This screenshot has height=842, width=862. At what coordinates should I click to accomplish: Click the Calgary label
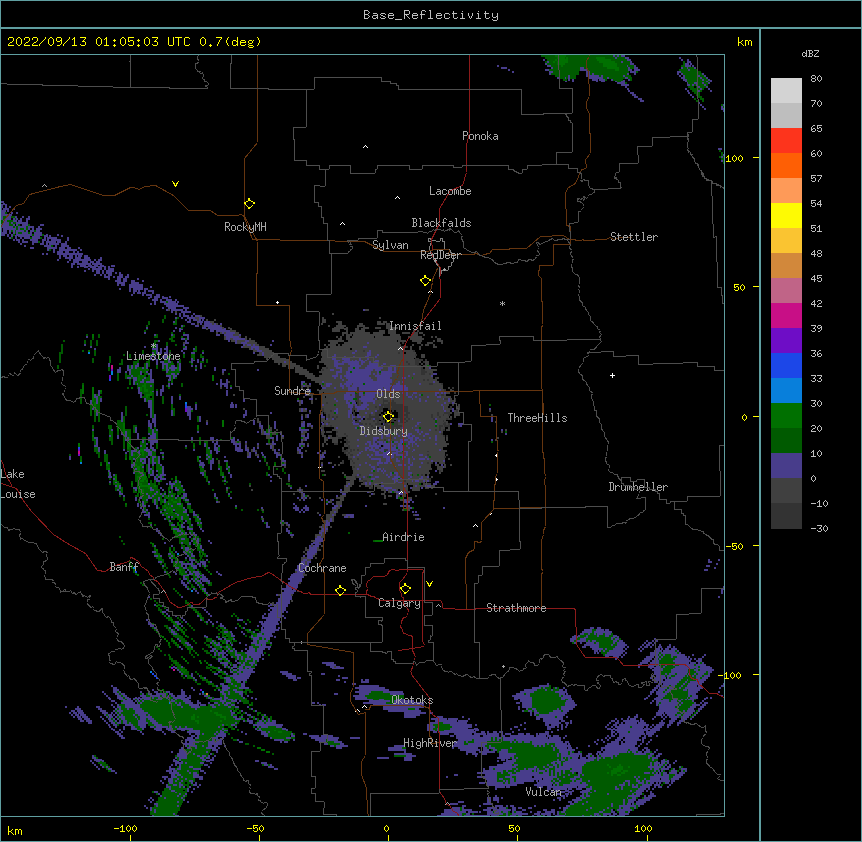coord(399,603)
